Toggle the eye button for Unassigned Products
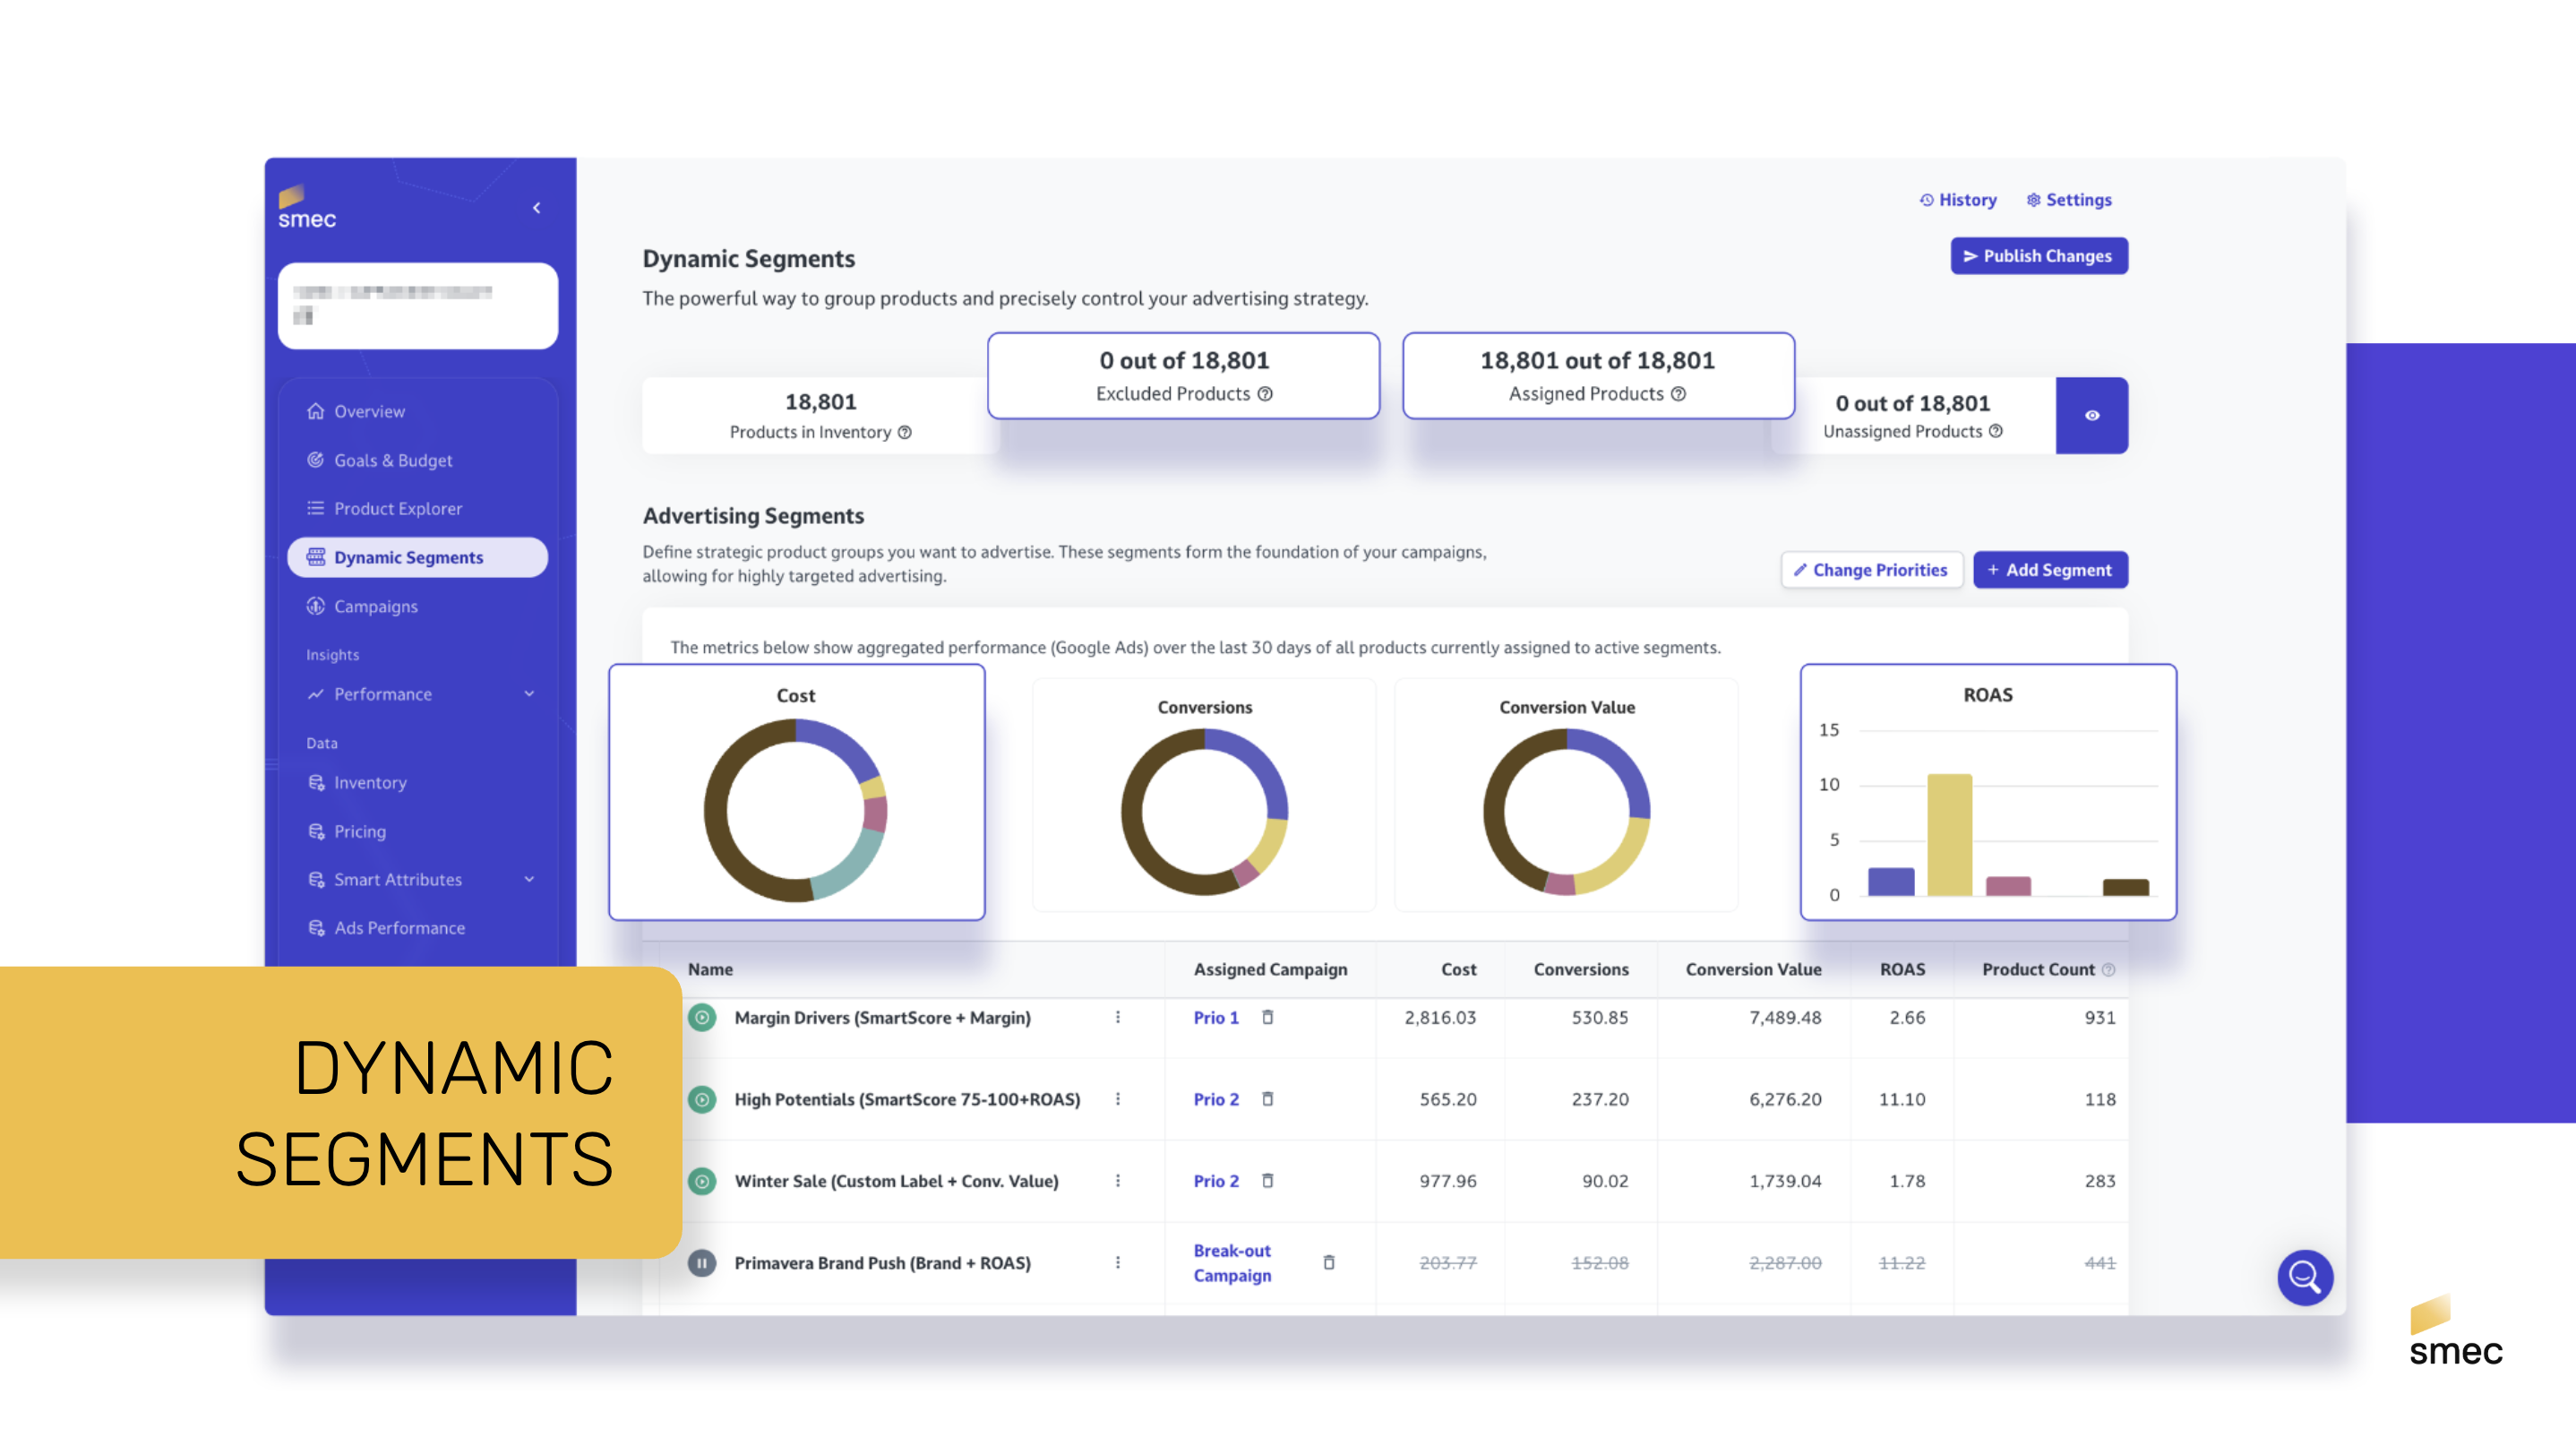Image resolution: width=2576 pixels, height=1446 pixels. pyautogui.click(x=2091, y=415)
